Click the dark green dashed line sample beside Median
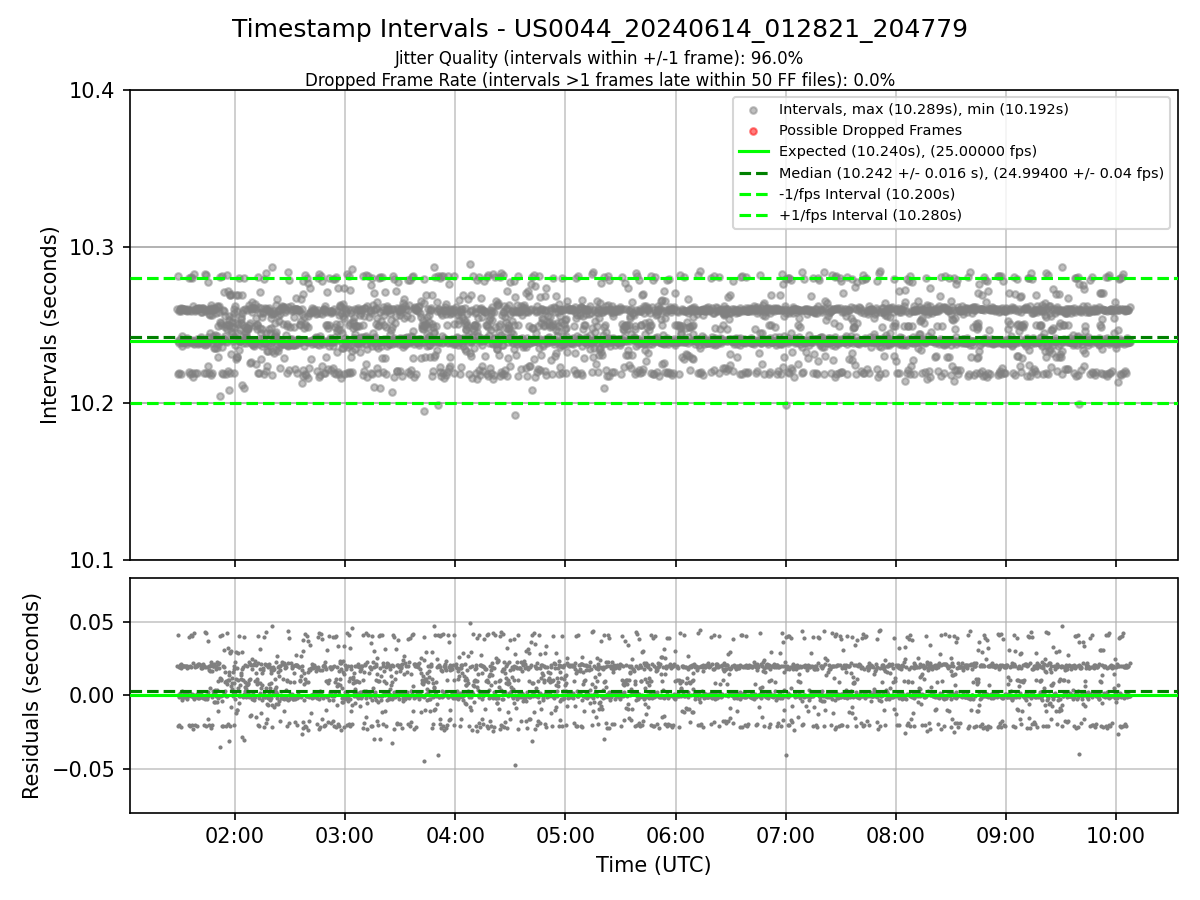This screenshot has width=1200, height=900. click(x=754, y=173)
